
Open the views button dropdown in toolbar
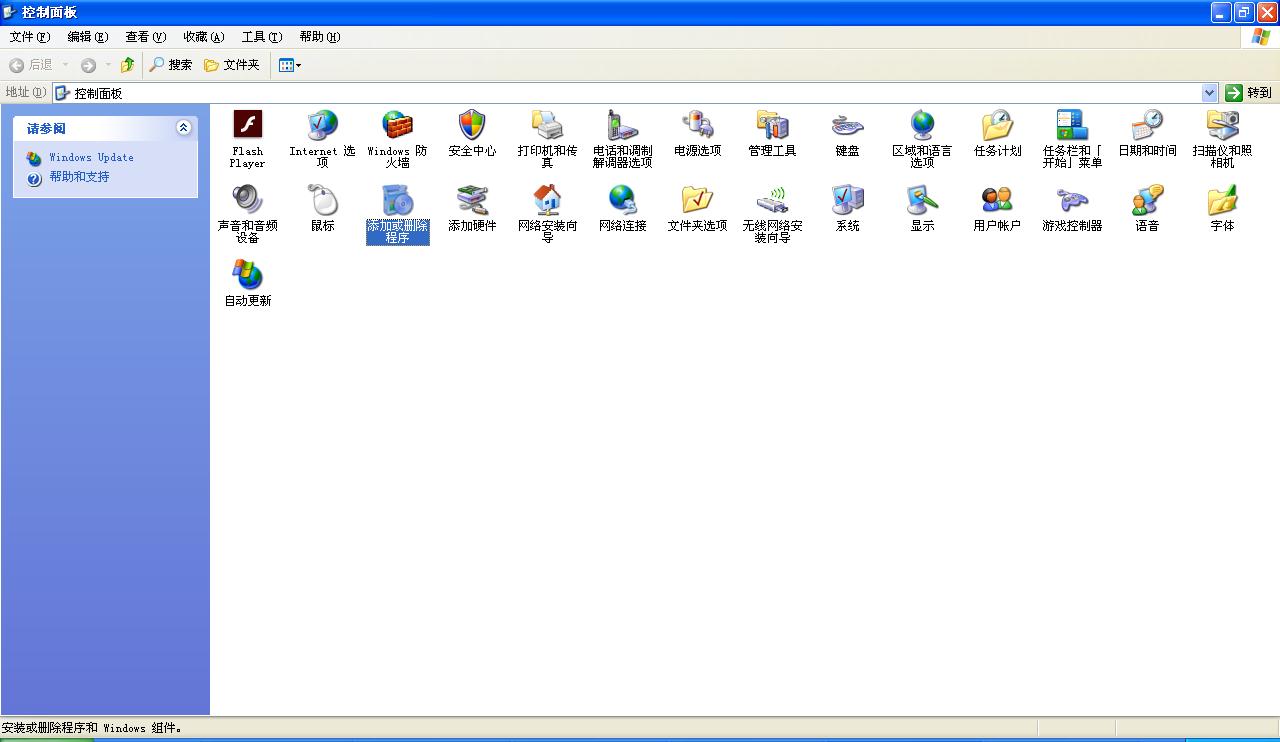coord(290,65)
